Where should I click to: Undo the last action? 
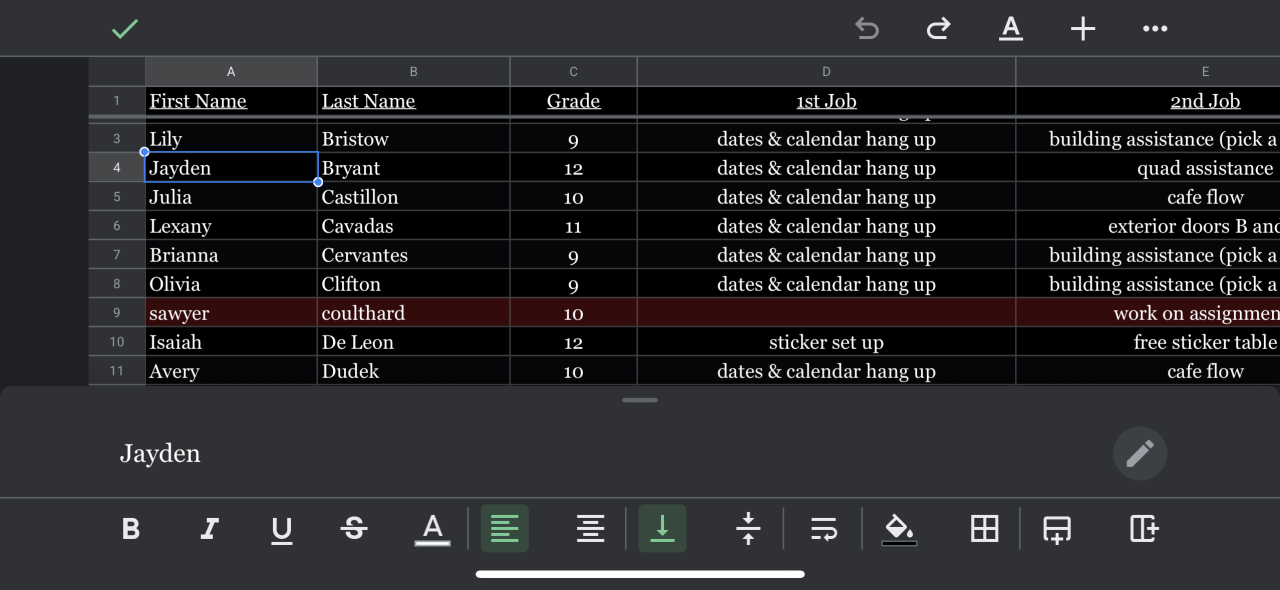pyautogui.click(x=867, y=29)
